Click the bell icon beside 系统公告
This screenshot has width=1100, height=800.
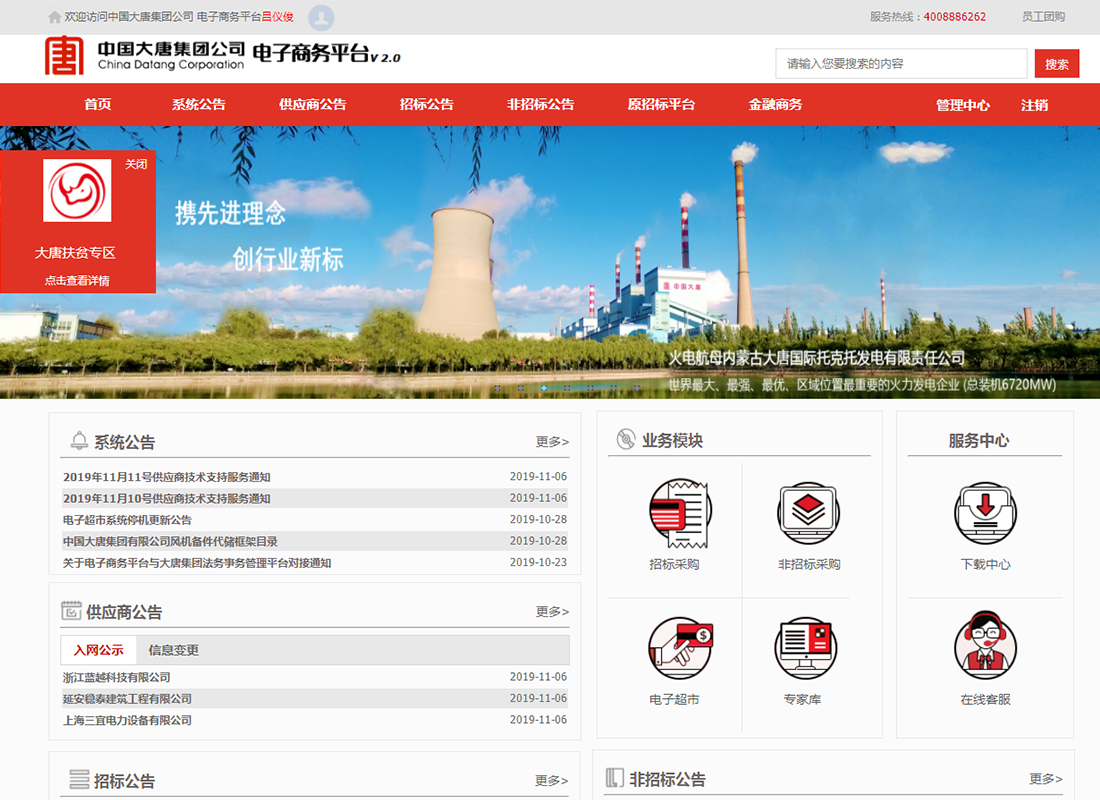[x=79, y=441]
